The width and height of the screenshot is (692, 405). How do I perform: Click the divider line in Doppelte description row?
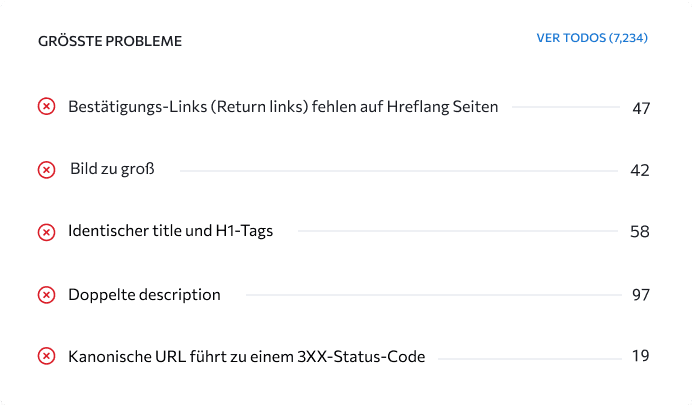[x=434, y=295]
